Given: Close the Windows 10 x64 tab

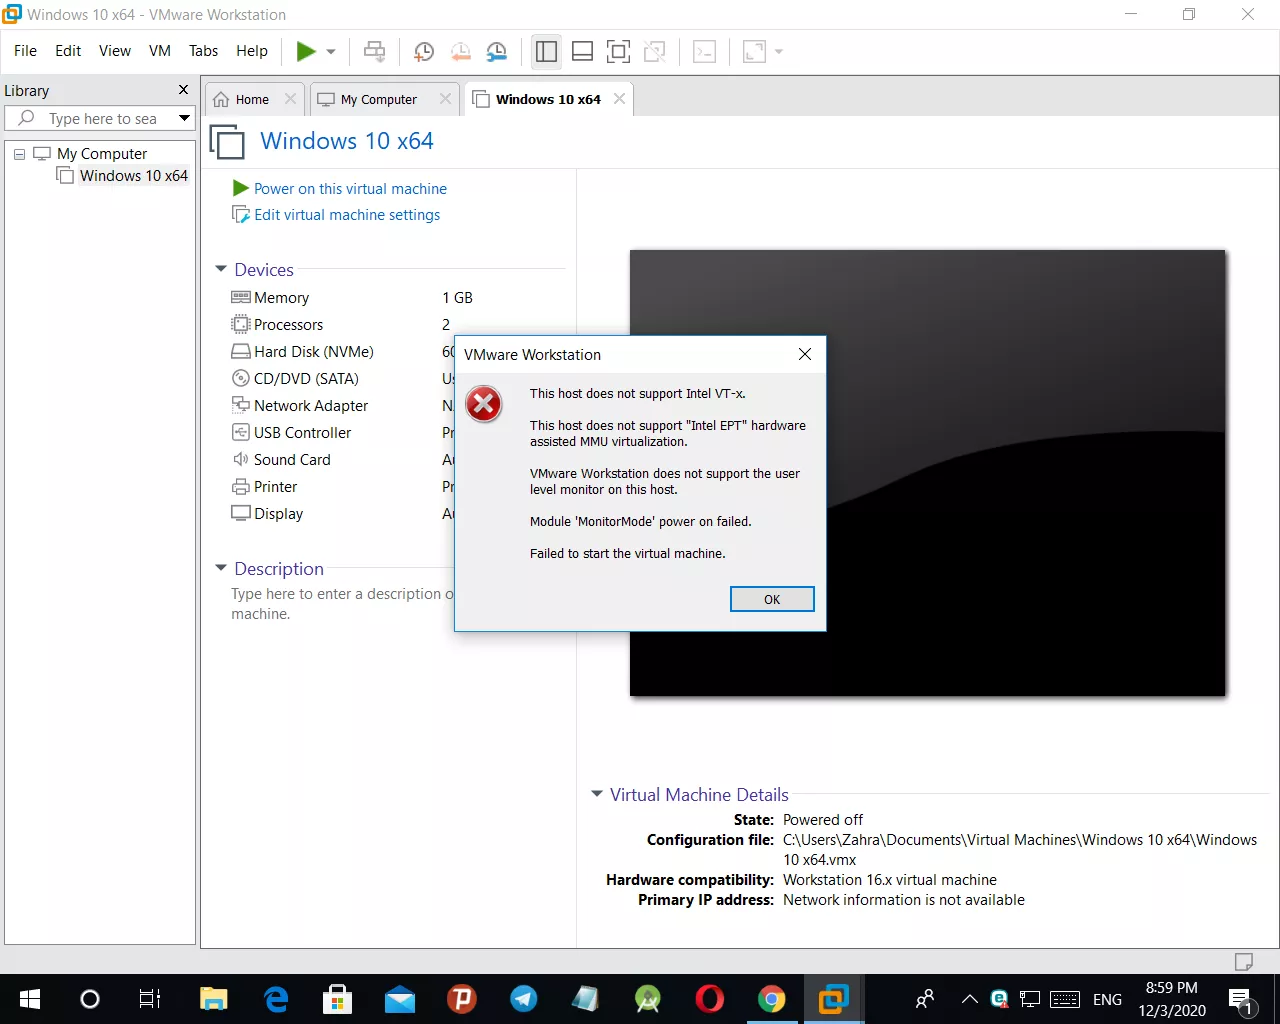Looking at the screenshot, I should 619,98.
